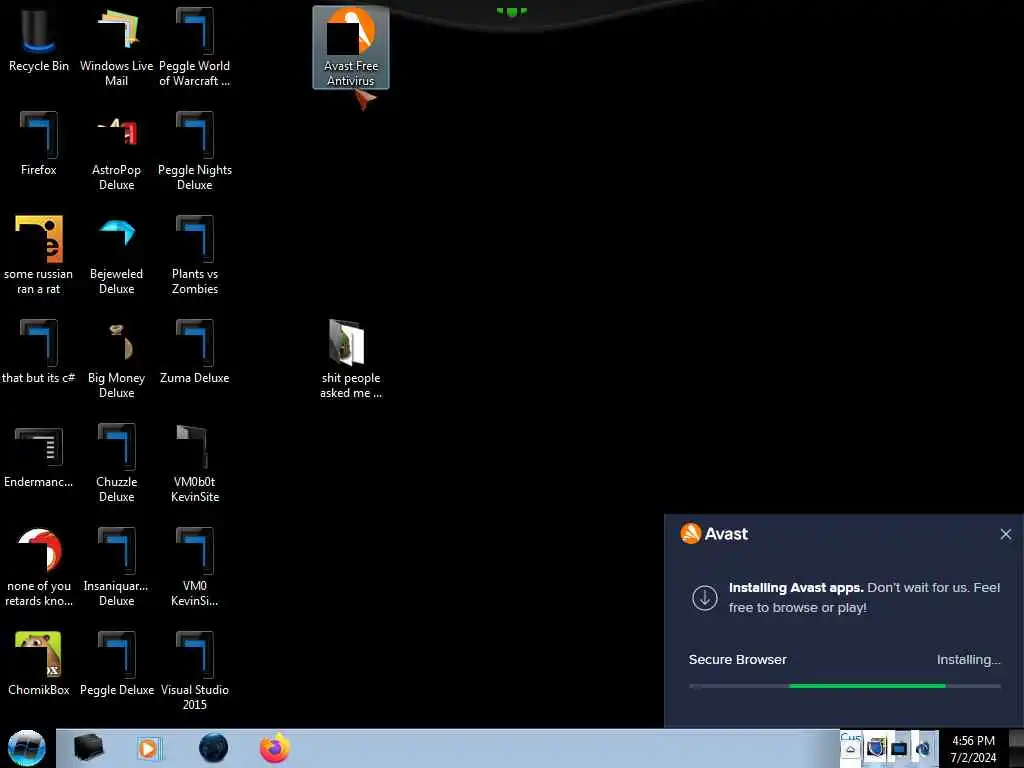Open AstroPop Deluxe shortcut

[x=116, y=151]
